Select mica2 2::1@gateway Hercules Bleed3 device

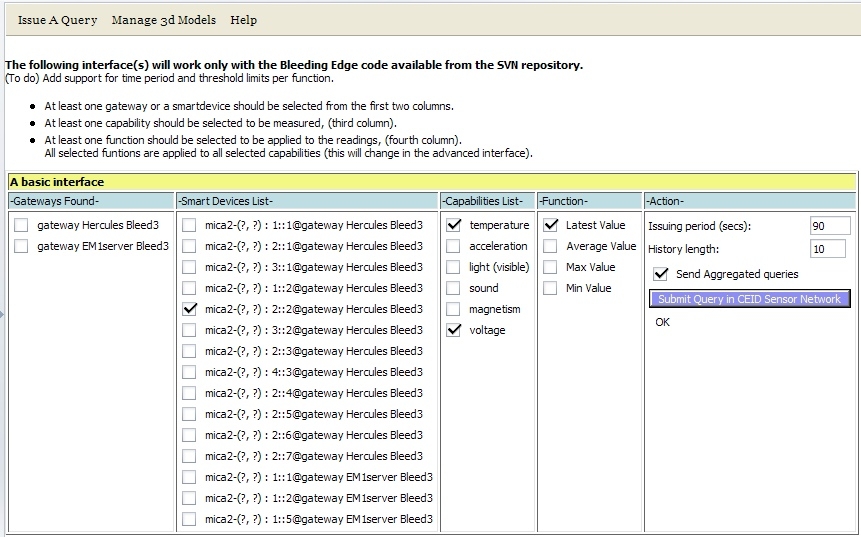click(x=189, y=246)
